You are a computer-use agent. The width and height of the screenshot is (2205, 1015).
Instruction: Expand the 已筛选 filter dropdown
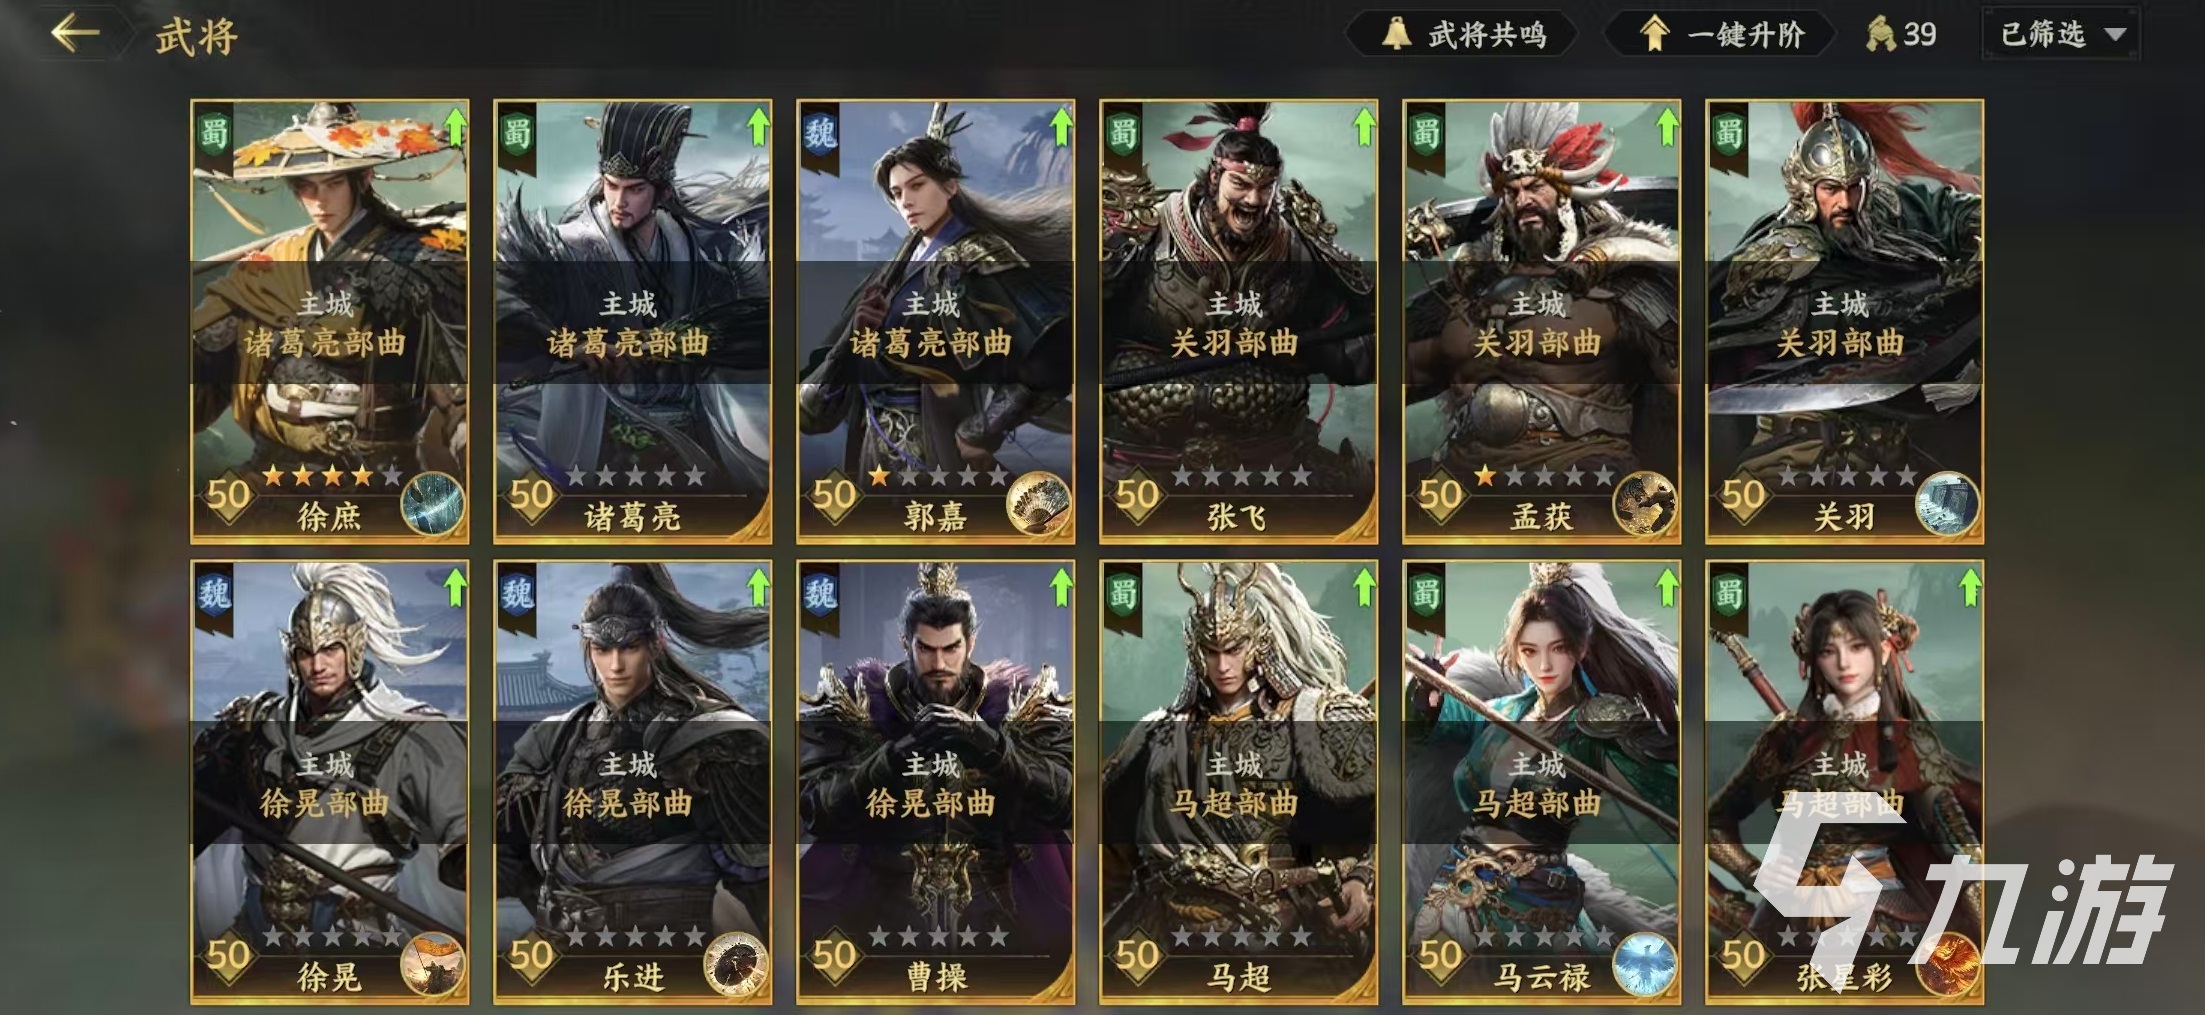[x=2062, y=35]
